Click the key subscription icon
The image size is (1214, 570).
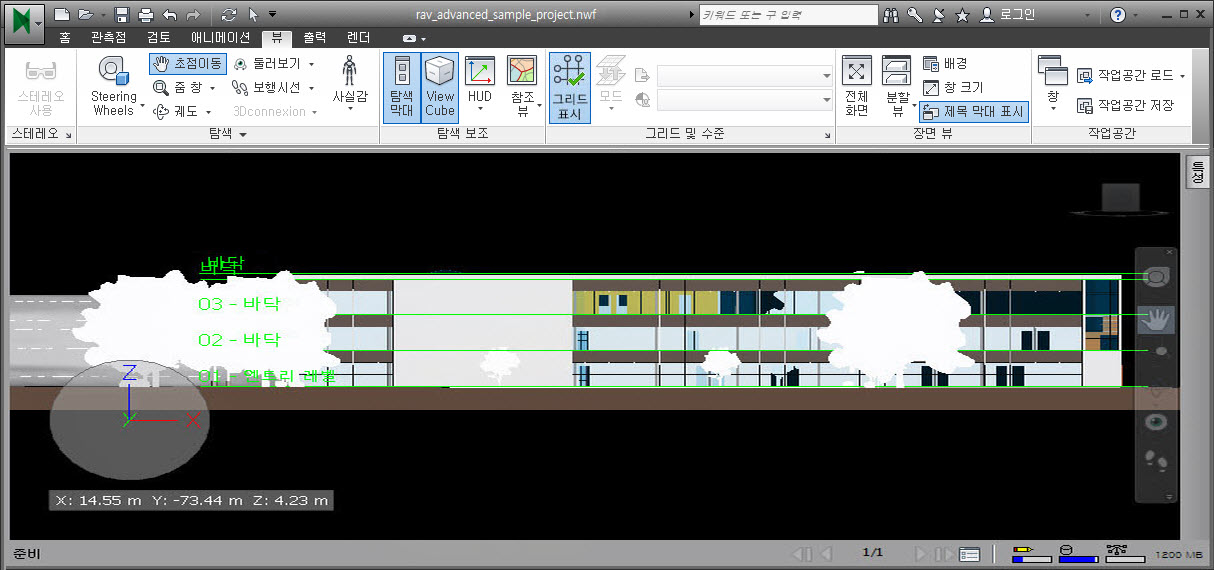tap(915, 15)
